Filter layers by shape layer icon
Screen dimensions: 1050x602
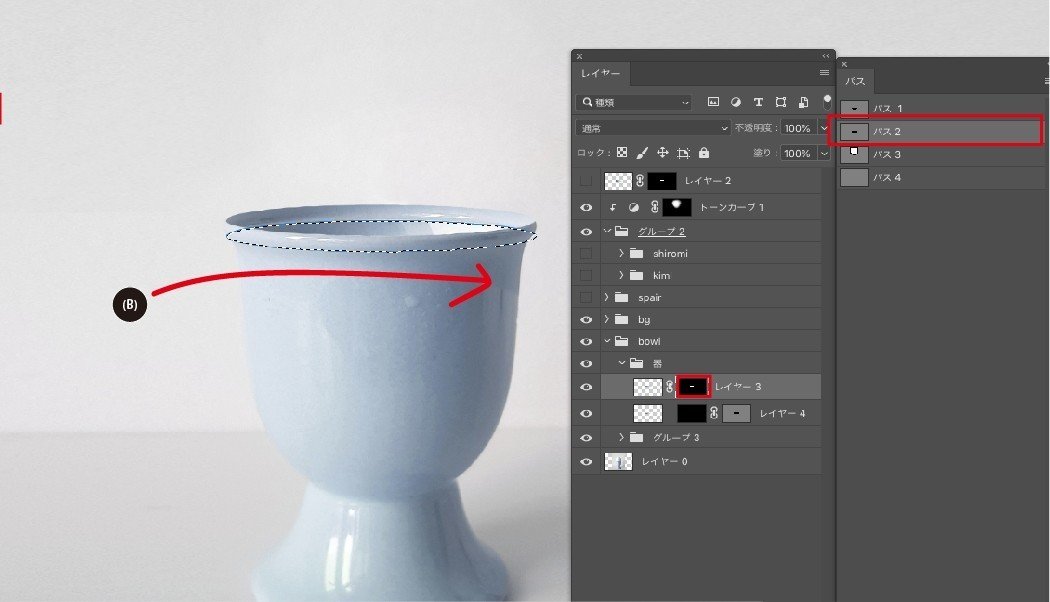pyautogui.click(x=781, y=102)
